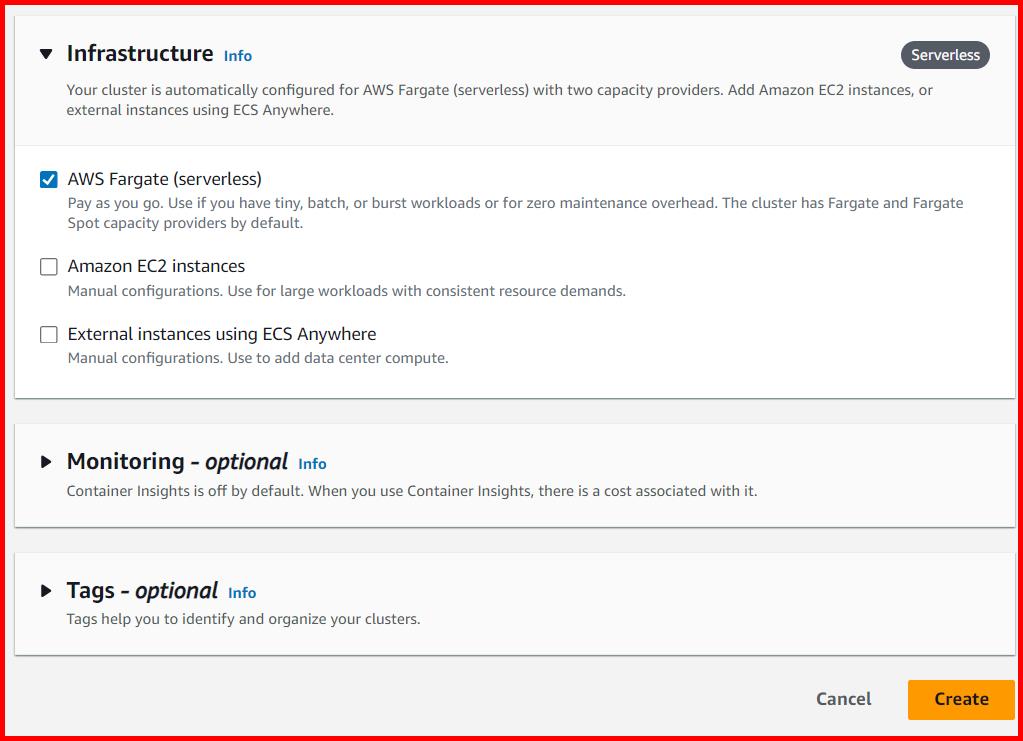Open the Info link beside Infrastructure

tap(237, 56)
